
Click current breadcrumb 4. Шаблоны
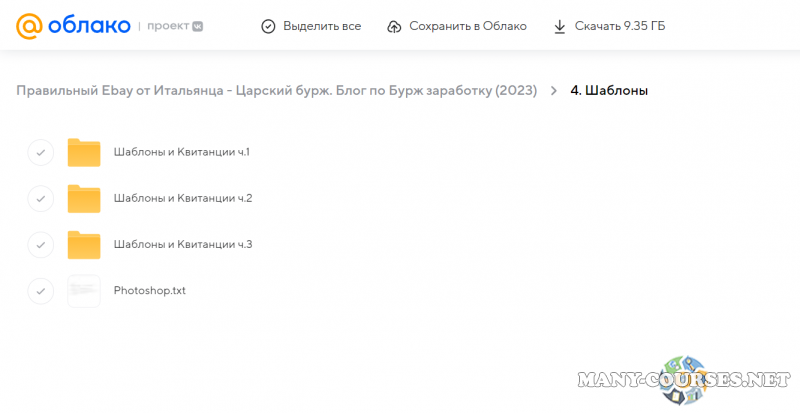pyautogui.click(x=609, y=91)
